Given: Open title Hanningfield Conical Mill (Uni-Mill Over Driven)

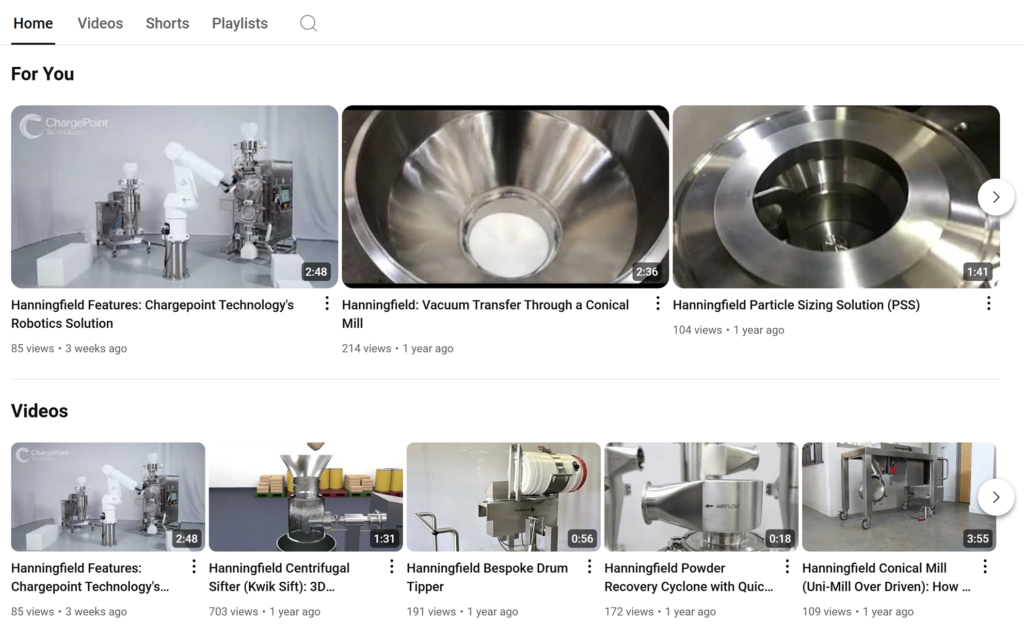Looking at the screenshot, I should [x=886, y=577].
